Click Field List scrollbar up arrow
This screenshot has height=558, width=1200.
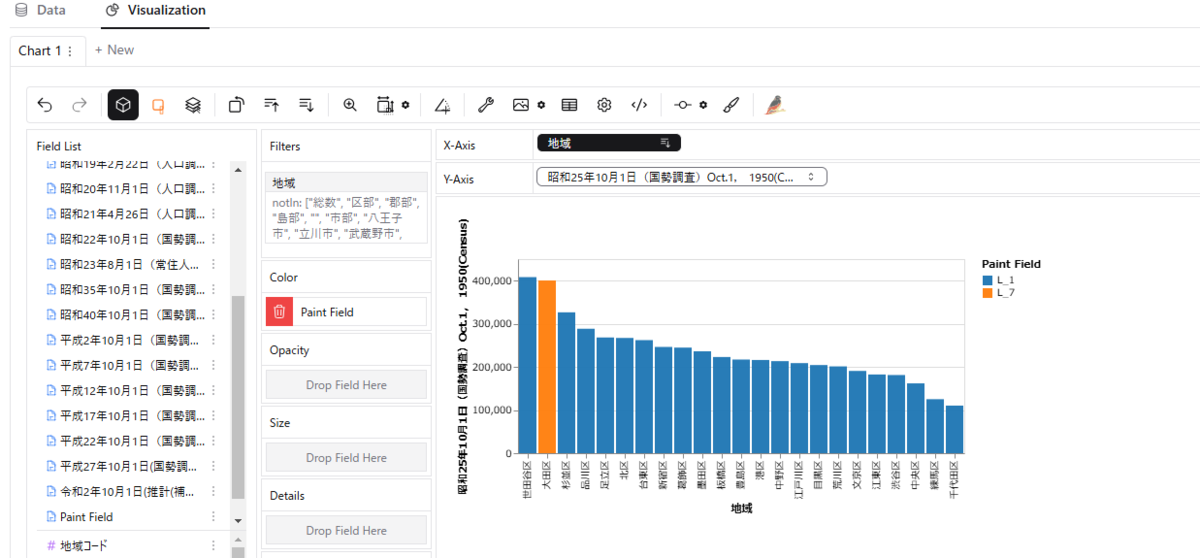[237, 170]
